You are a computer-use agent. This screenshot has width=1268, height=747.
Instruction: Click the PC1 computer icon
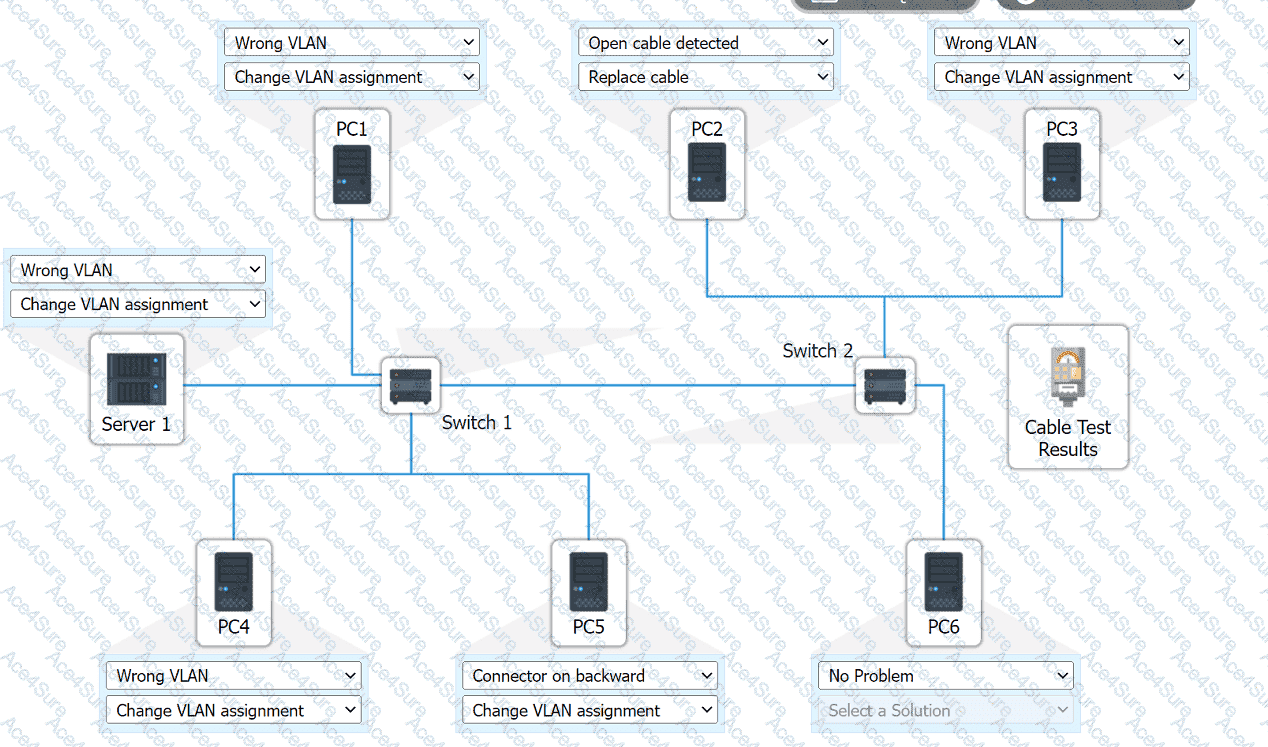tap(352, 175)
